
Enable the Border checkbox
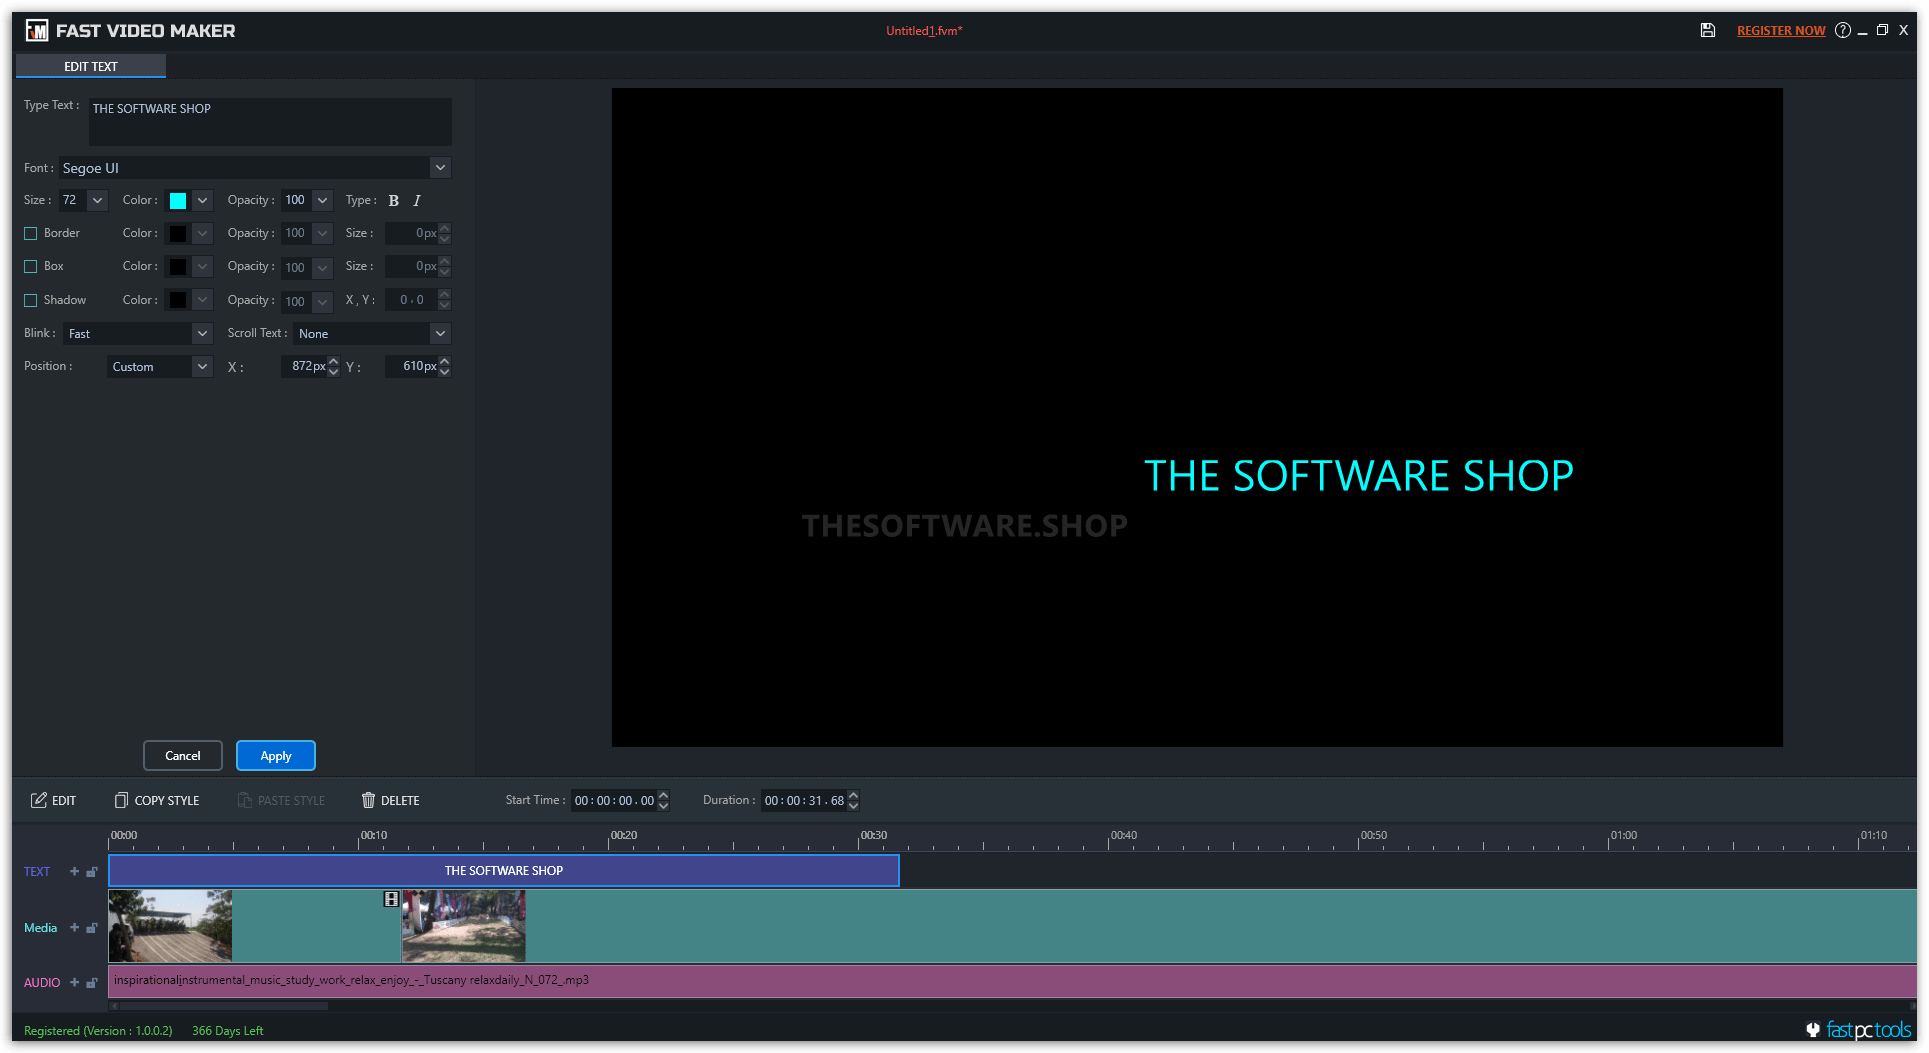pyautogui.click(x=31, y=234)
